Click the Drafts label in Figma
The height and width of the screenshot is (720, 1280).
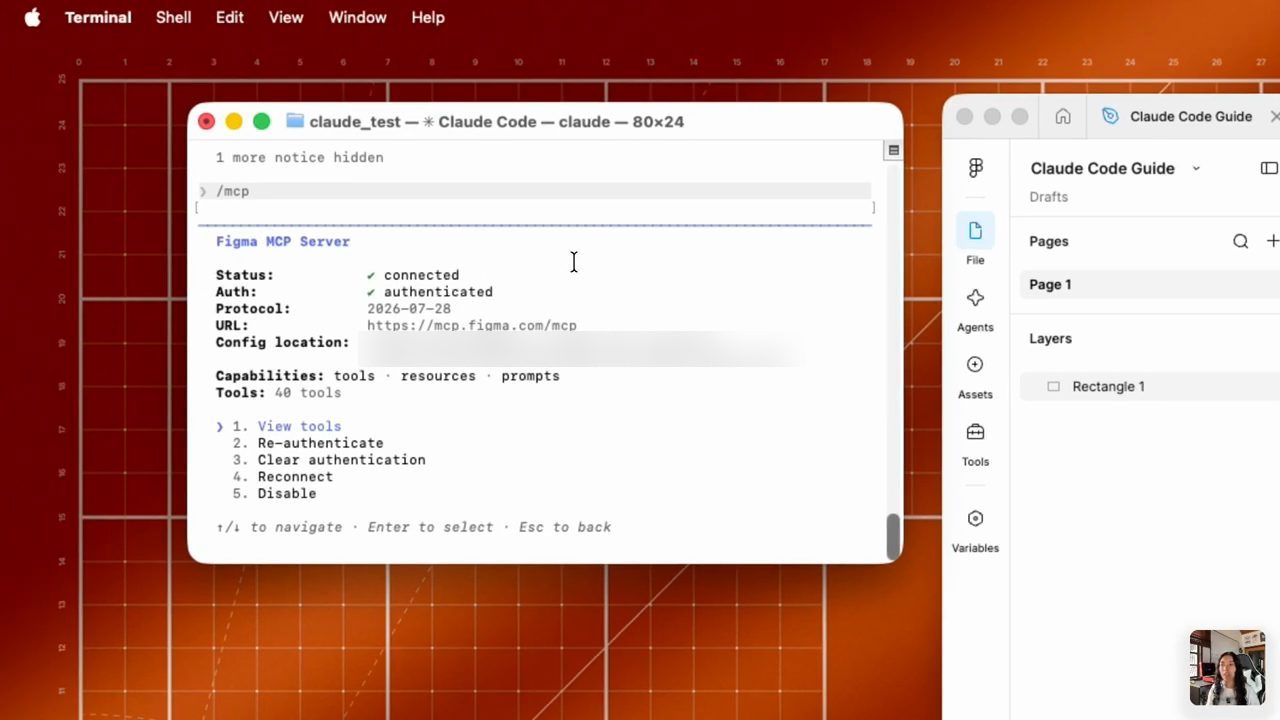click(1048, 197)
